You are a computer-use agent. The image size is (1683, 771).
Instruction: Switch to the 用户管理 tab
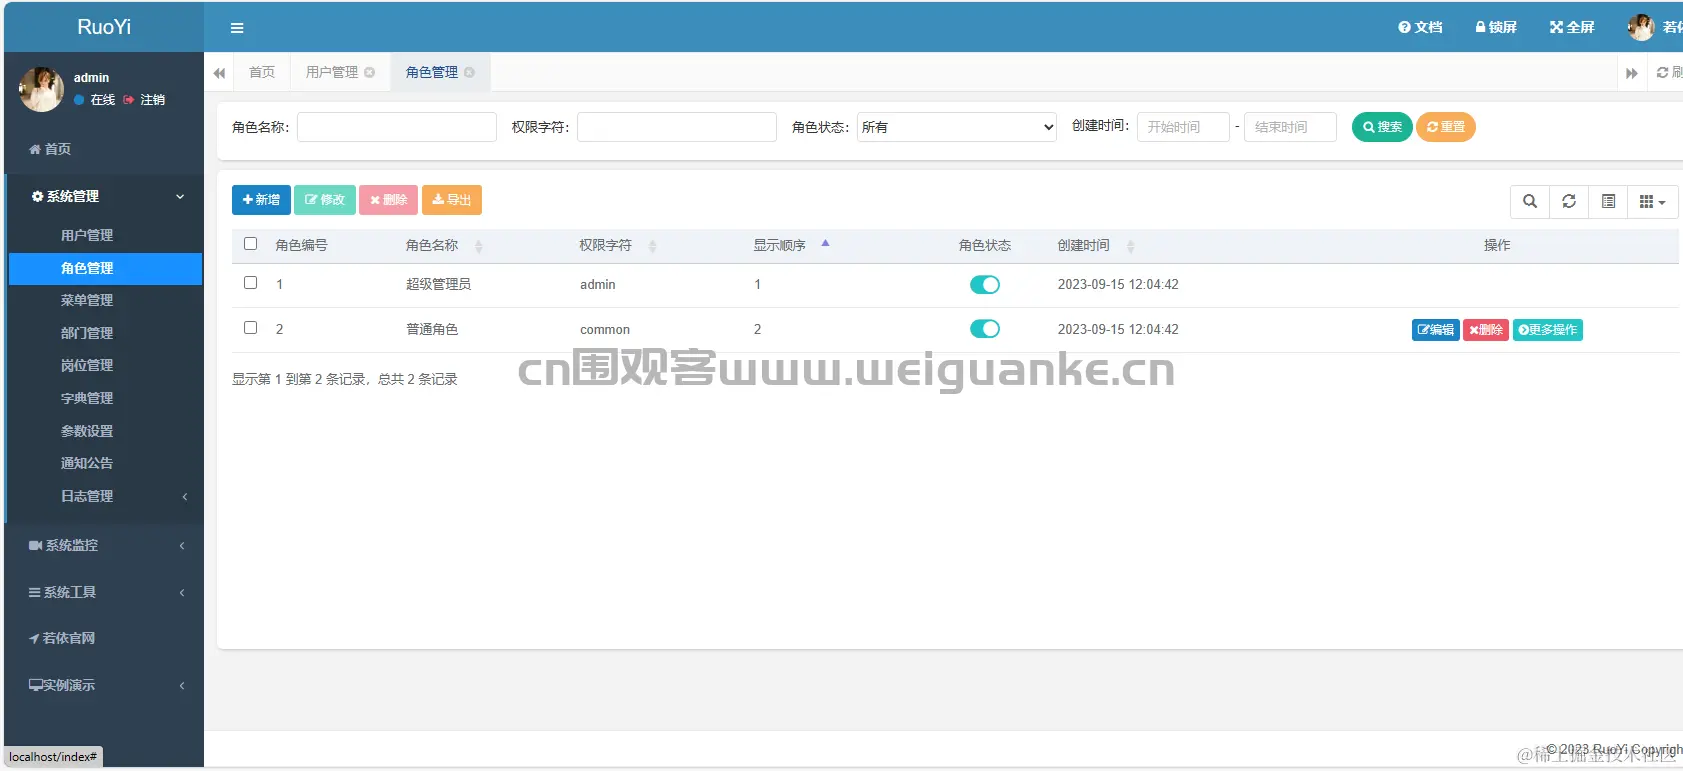[332, 72]
